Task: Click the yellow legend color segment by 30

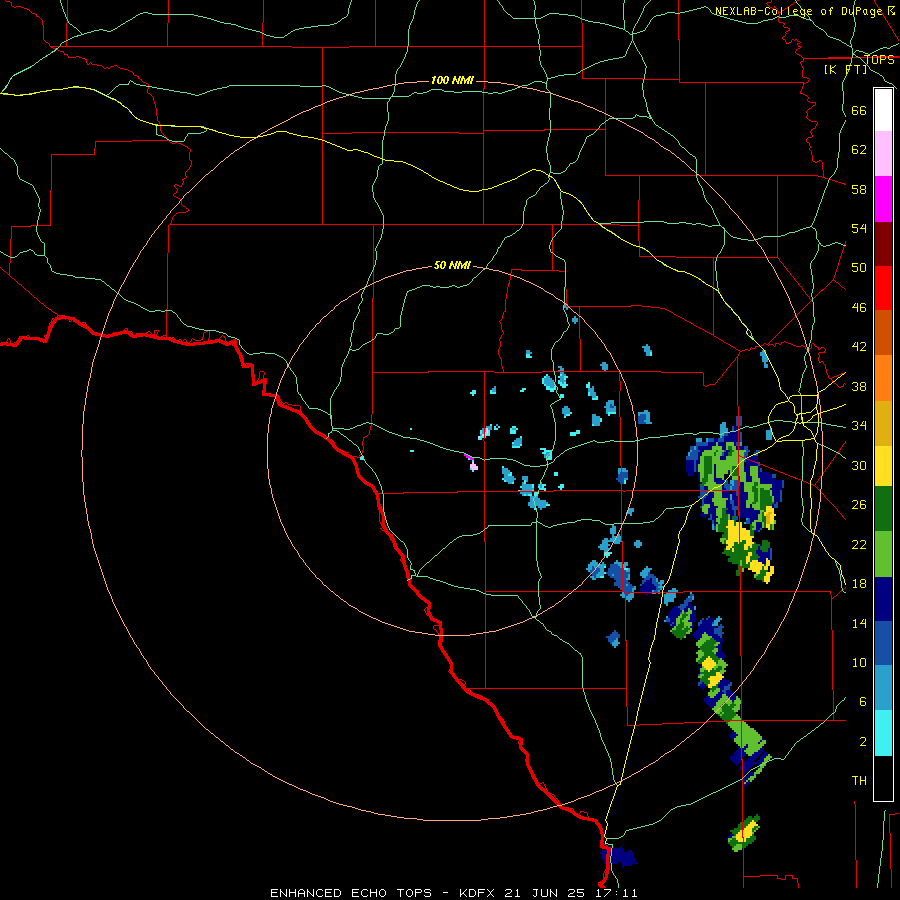Action: pyautogui.click(x=883, y=465)
